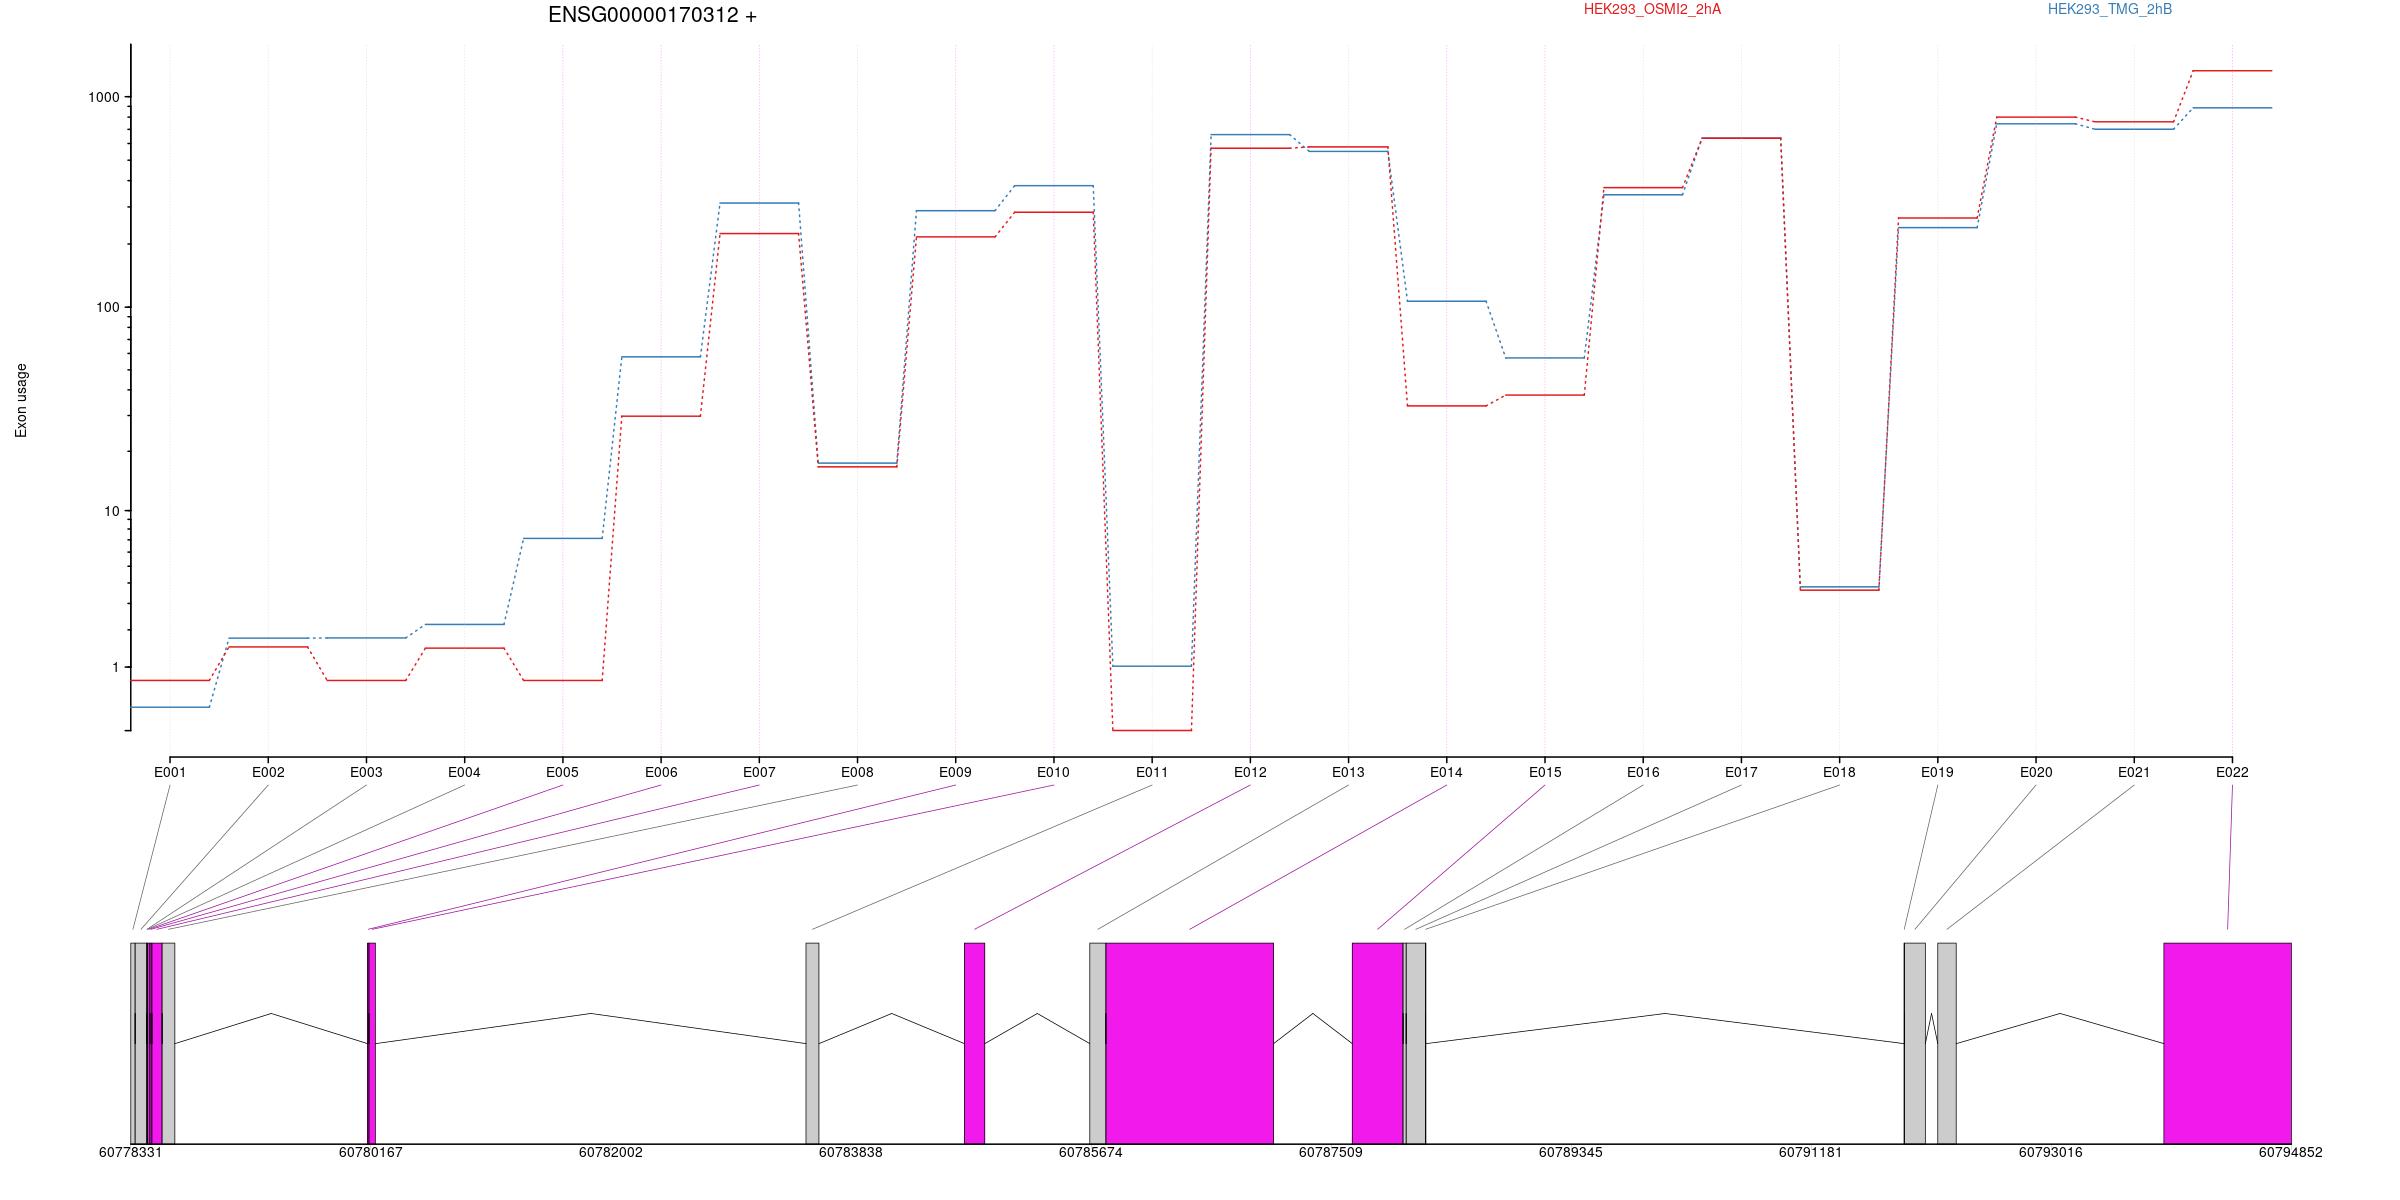Click the E010 exon label
The width and height of the screenshot is (2400, 1200).
click(1053, 772)
